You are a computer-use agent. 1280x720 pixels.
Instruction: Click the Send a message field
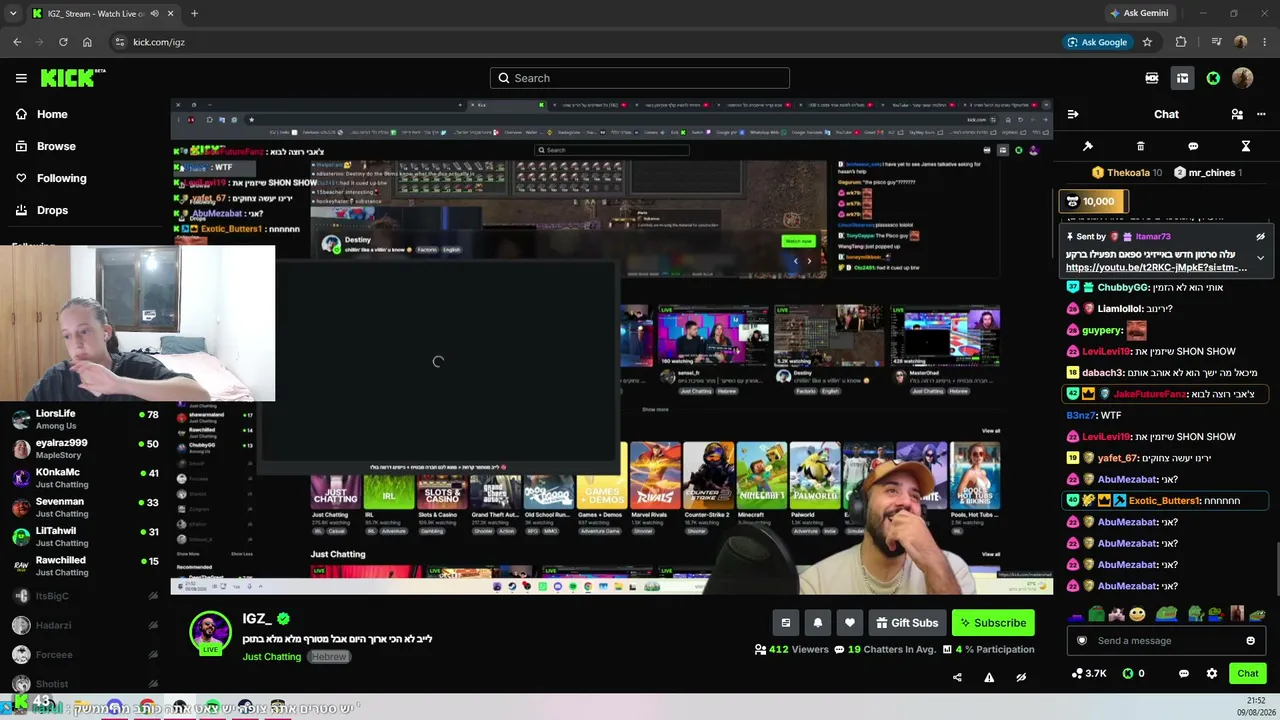click(x=1167, y=641)
